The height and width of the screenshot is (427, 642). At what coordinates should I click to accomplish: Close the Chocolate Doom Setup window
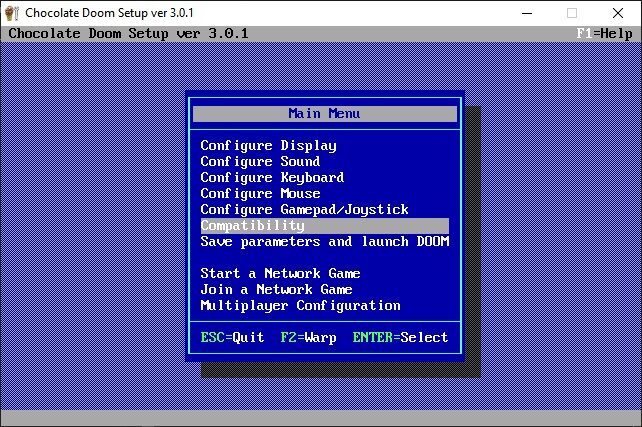pyautogui.click(x=618, y=13)
